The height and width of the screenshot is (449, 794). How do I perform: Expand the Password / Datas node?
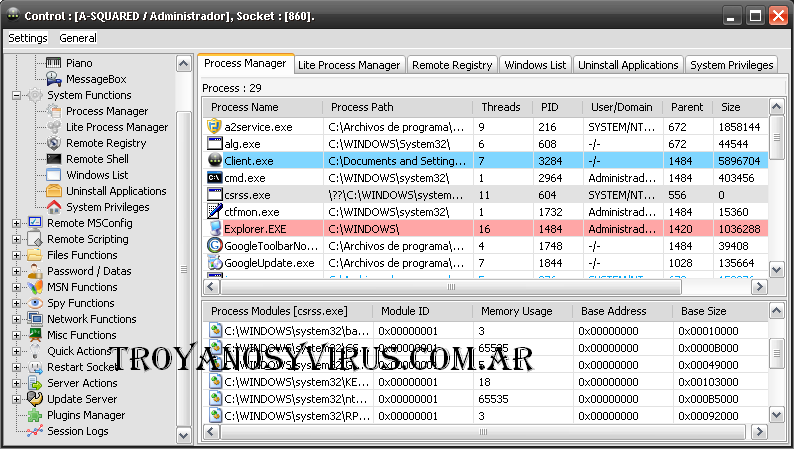[x=16, y=271]
